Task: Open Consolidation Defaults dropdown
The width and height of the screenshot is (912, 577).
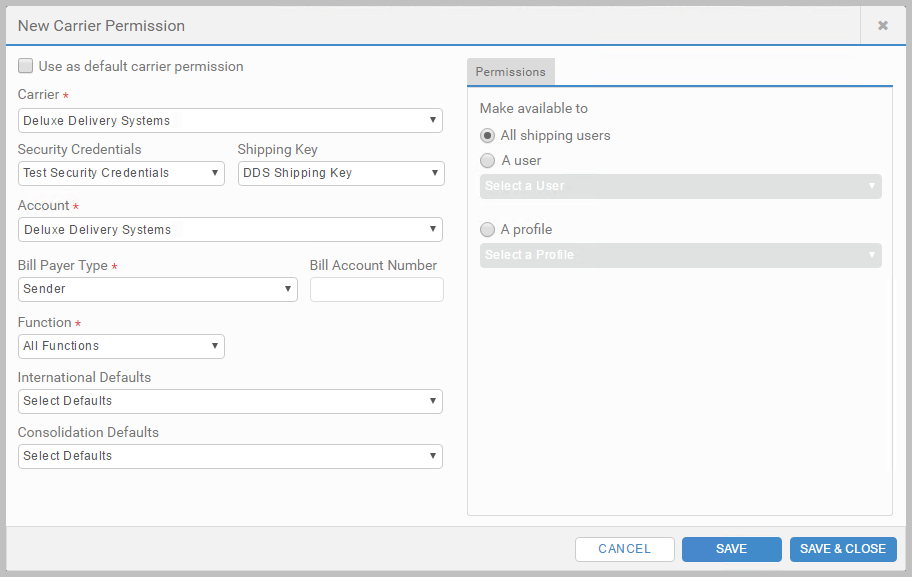Action: click(x=230, y=457)
